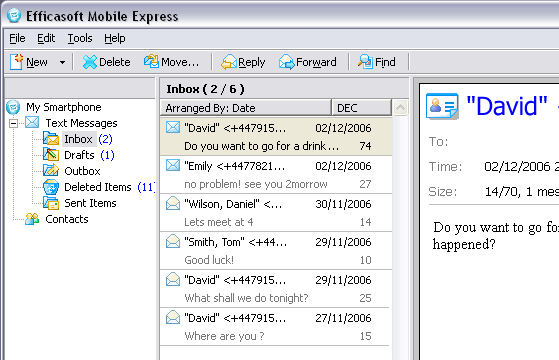Open the New button dropdown arrow
559x360 pixels.
62,62
